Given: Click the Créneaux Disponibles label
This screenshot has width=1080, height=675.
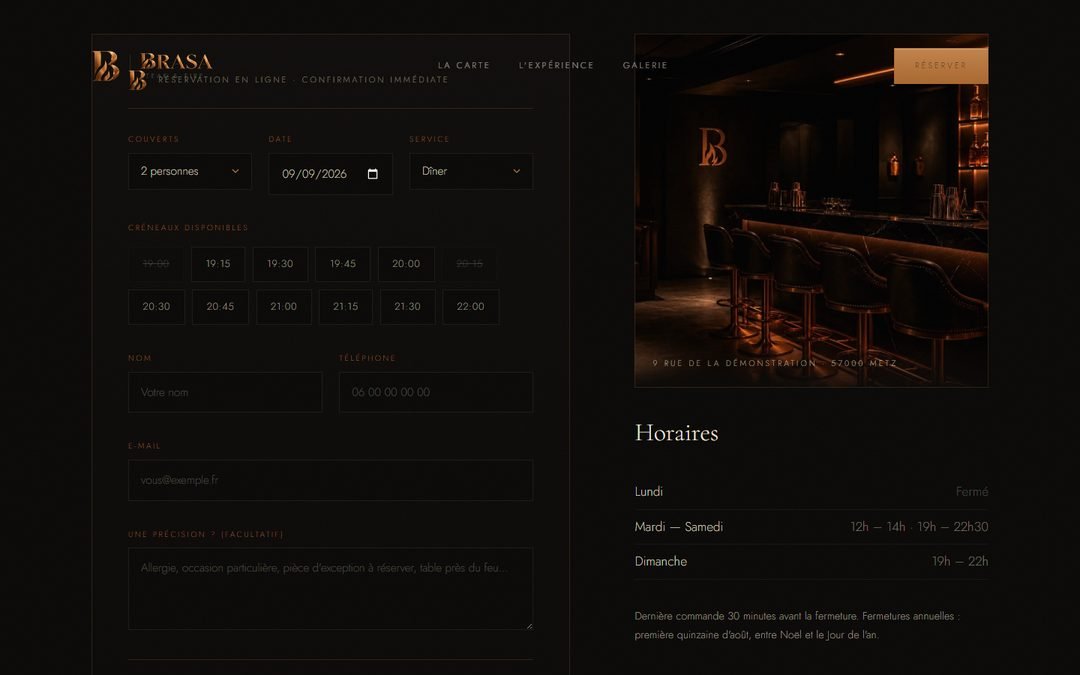Looking at the screenshot, I should coord(188,228).
